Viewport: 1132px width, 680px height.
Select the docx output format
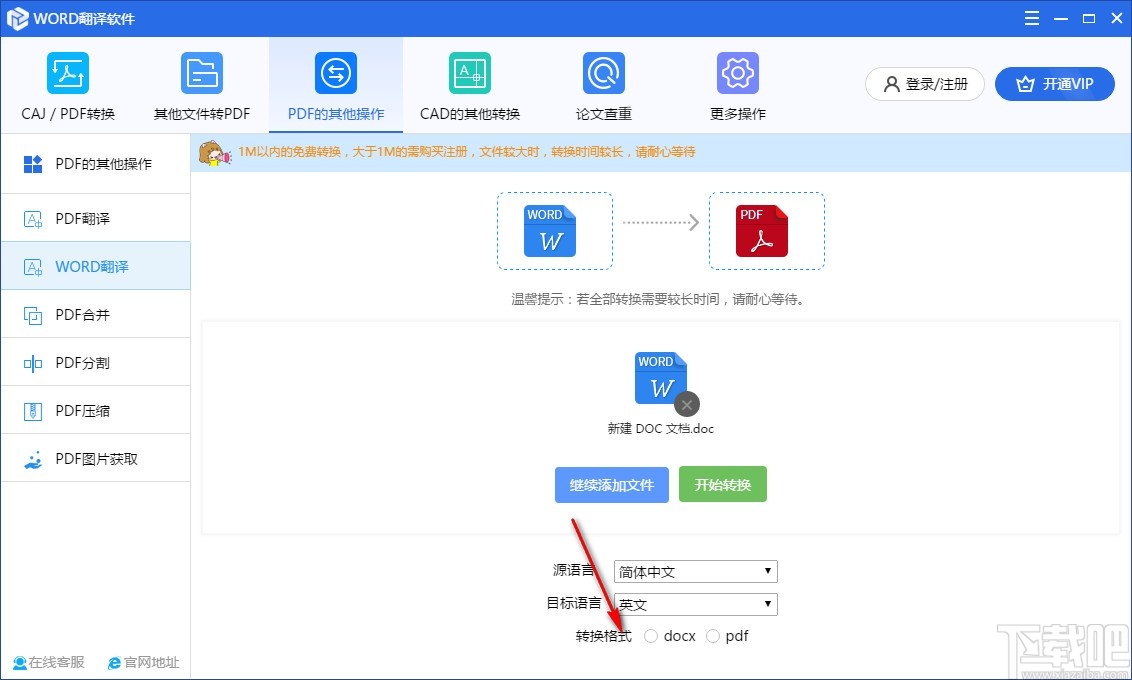tap(651, 636)
